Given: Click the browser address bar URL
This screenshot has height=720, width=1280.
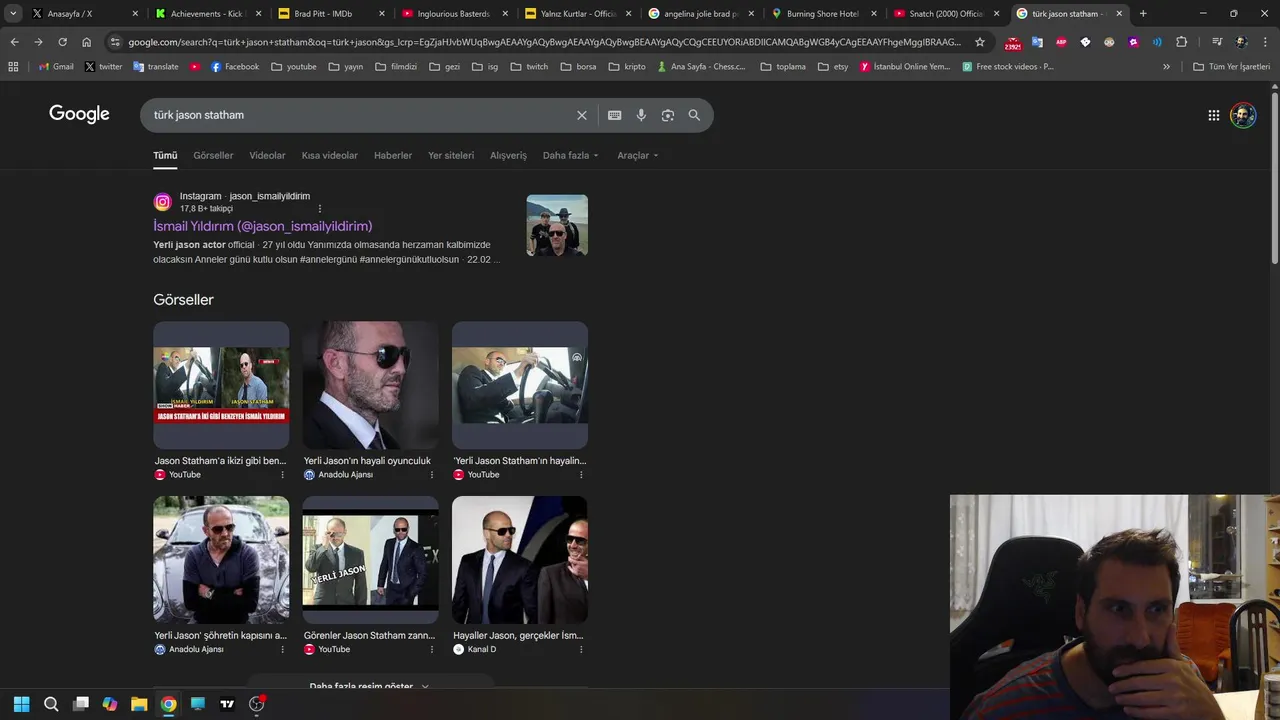Looking at the screenshot, I should point(545,42).
